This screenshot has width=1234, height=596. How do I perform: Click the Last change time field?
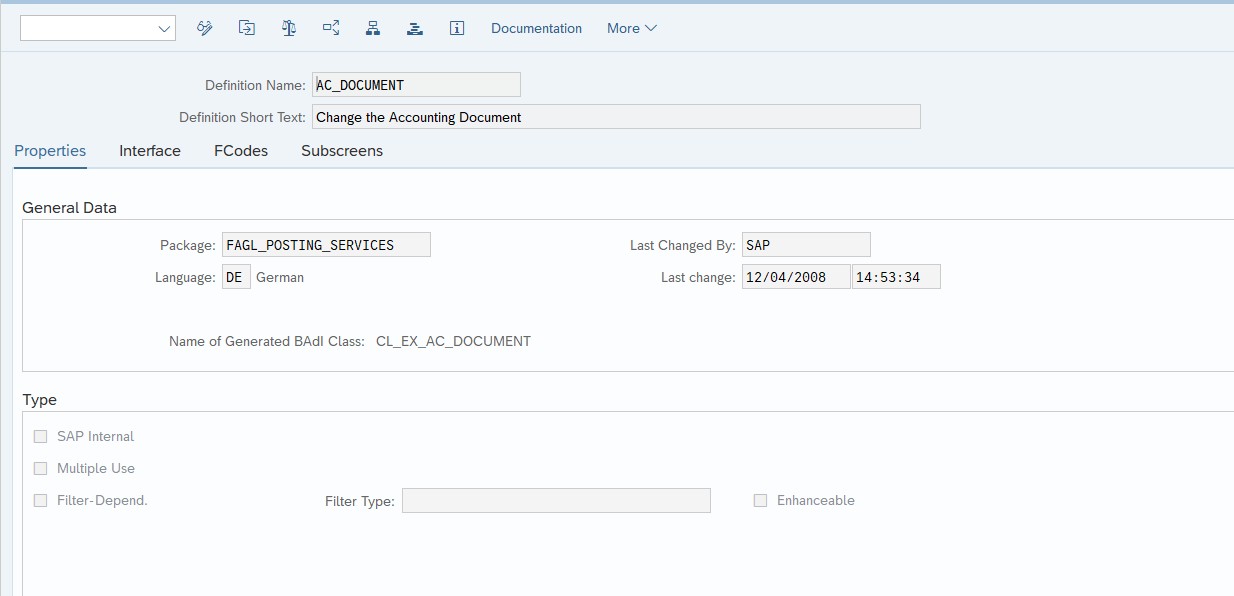pyautogui.click(x=896, y=277)
